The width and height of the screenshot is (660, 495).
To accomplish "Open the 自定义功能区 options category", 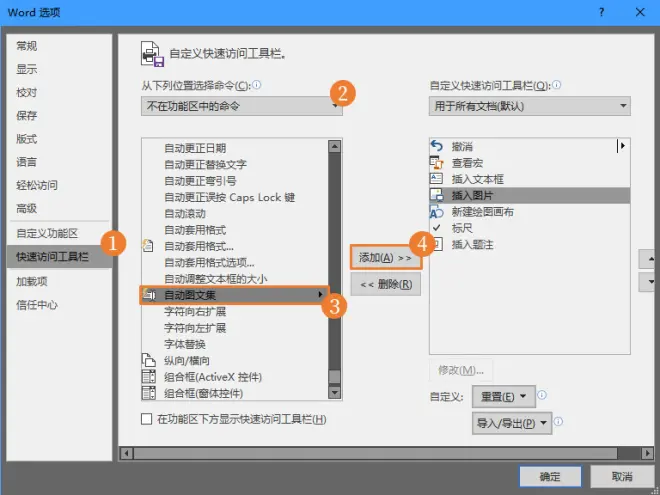I will (59, 233).
